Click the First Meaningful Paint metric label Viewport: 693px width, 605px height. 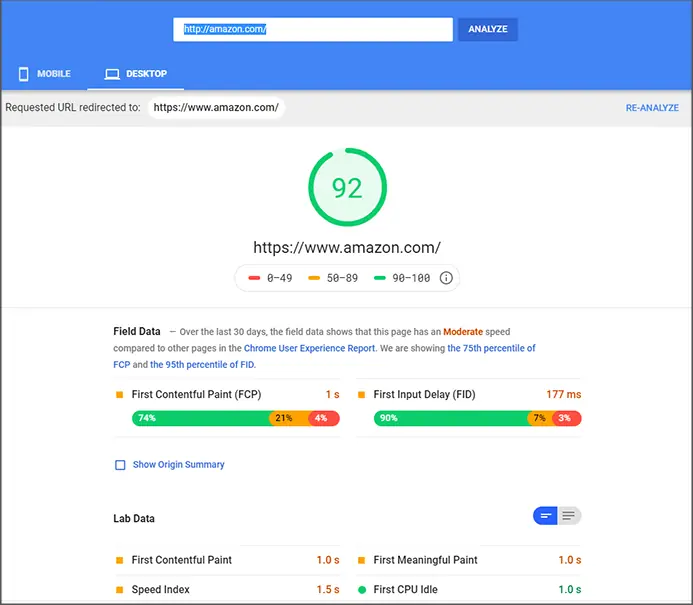[425, 560]
